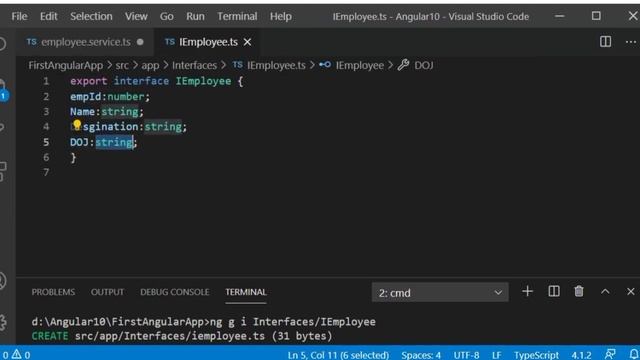Image resolution: width=640 pixels, height=360 pixels.
Task: Open the Terminal menu
Action: click(237, 16)
